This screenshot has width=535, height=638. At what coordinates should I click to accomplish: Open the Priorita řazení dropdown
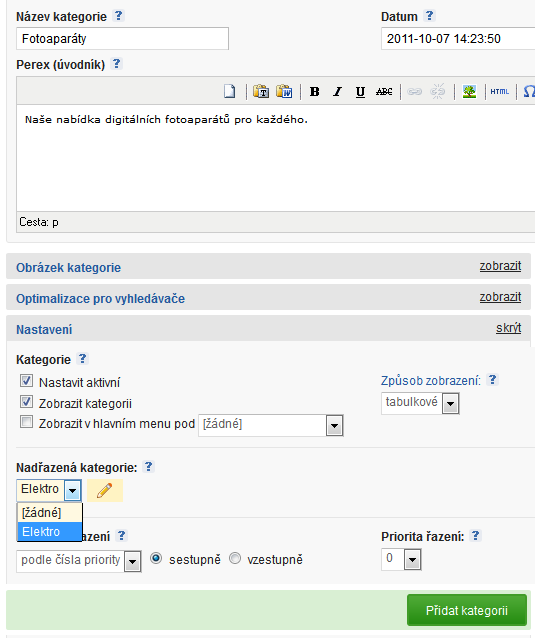[401, 559]
